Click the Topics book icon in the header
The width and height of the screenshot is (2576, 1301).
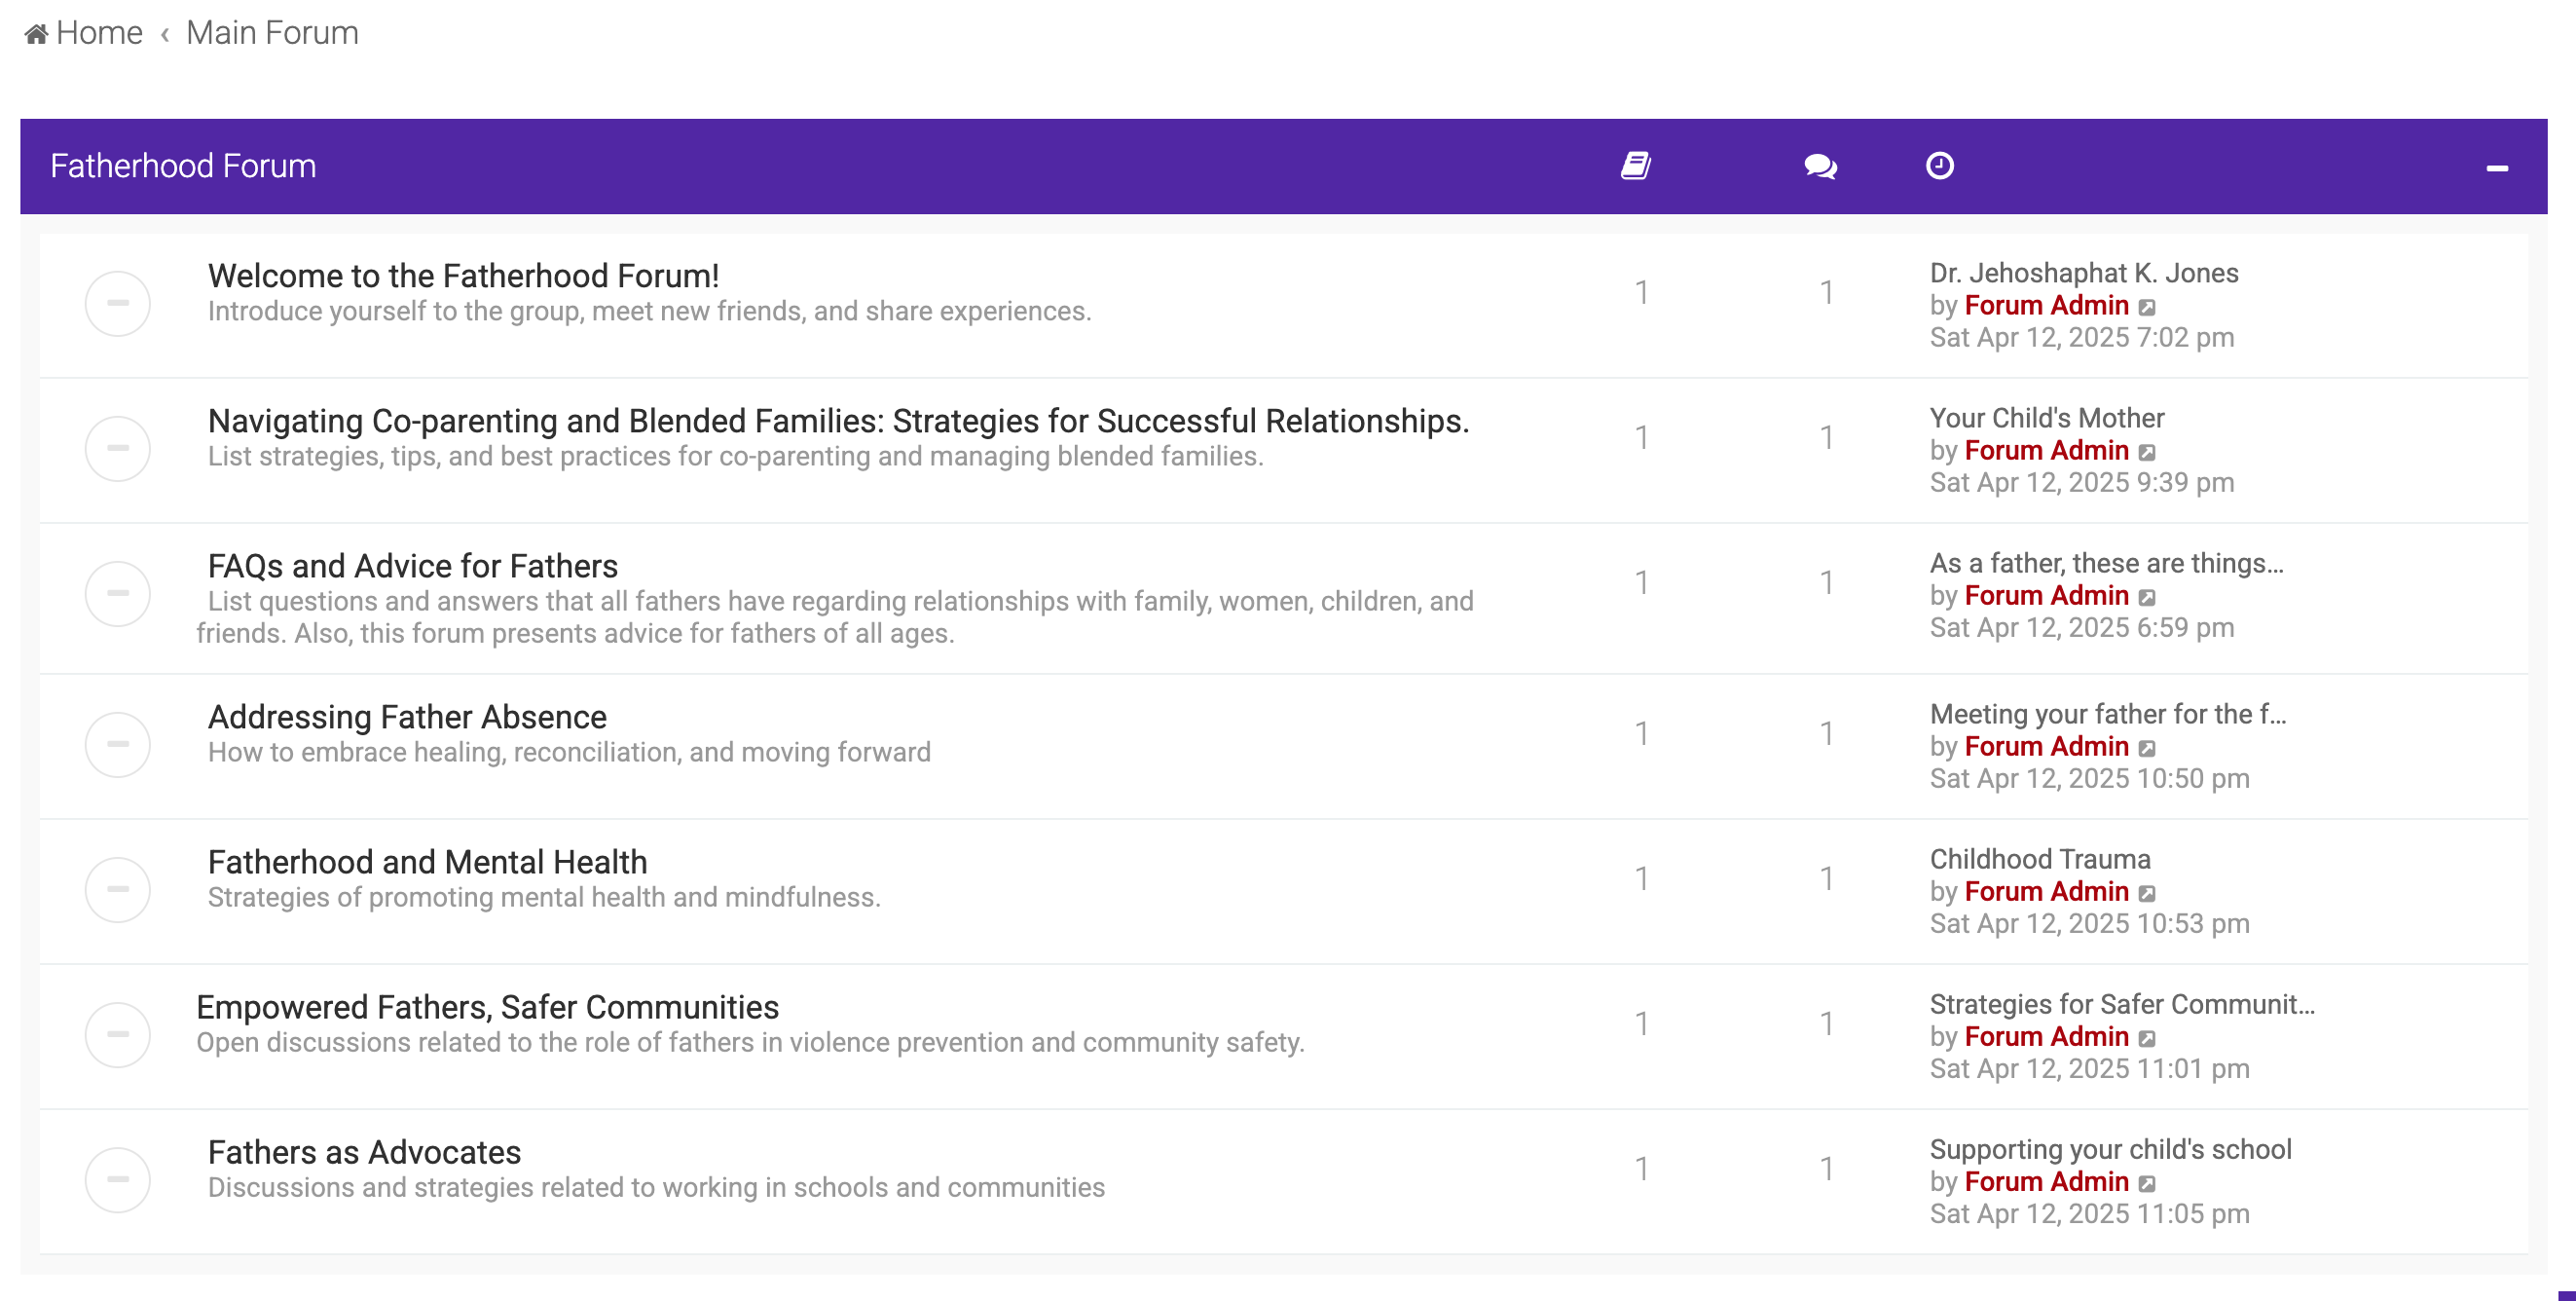point(1636,166)
